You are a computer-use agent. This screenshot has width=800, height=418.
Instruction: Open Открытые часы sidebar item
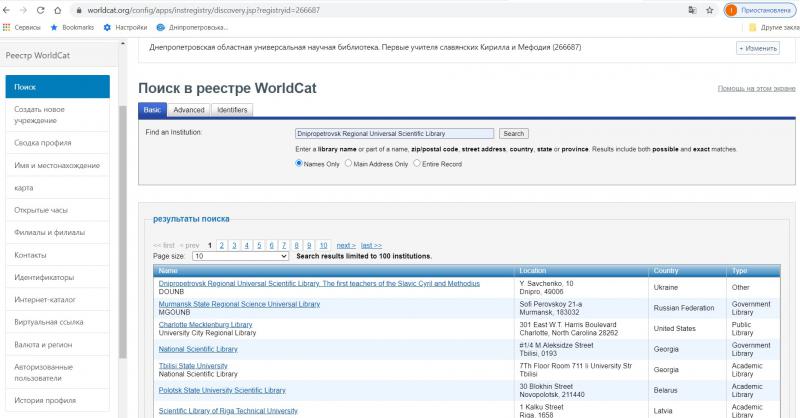[58, 210]
